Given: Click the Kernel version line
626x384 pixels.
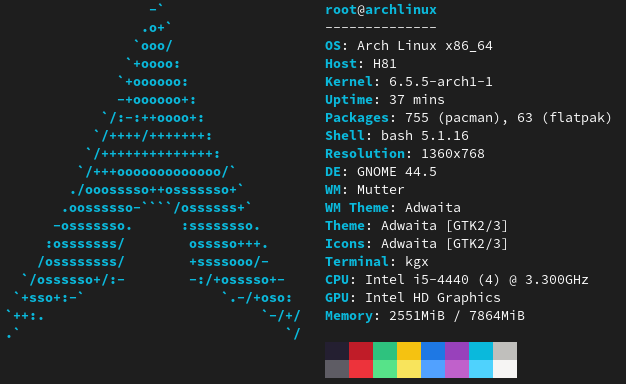Looking at the screenshot, I should 409,82.
